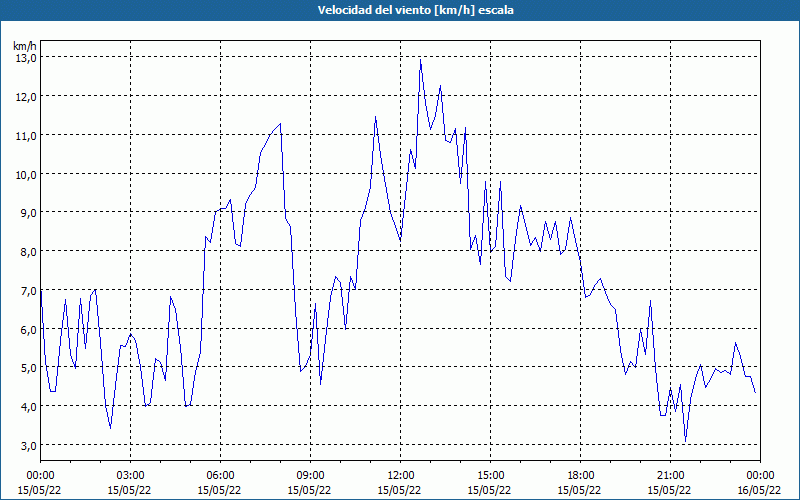Click the 15:00 time axis label

click(490, 476)
